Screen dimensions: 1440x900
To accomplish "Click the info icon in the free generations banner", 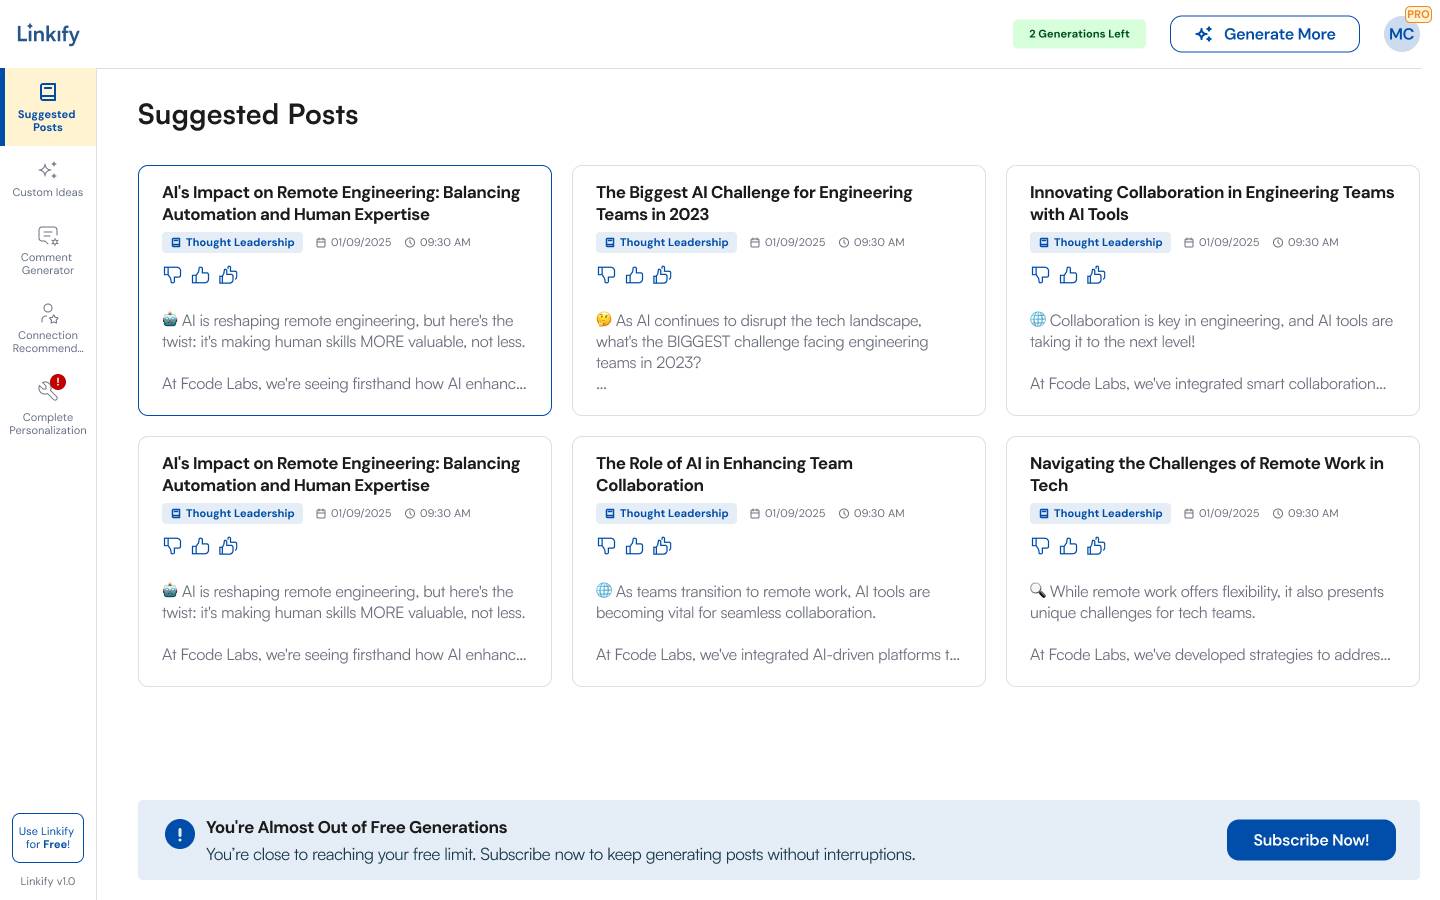I will click(179, 835).
